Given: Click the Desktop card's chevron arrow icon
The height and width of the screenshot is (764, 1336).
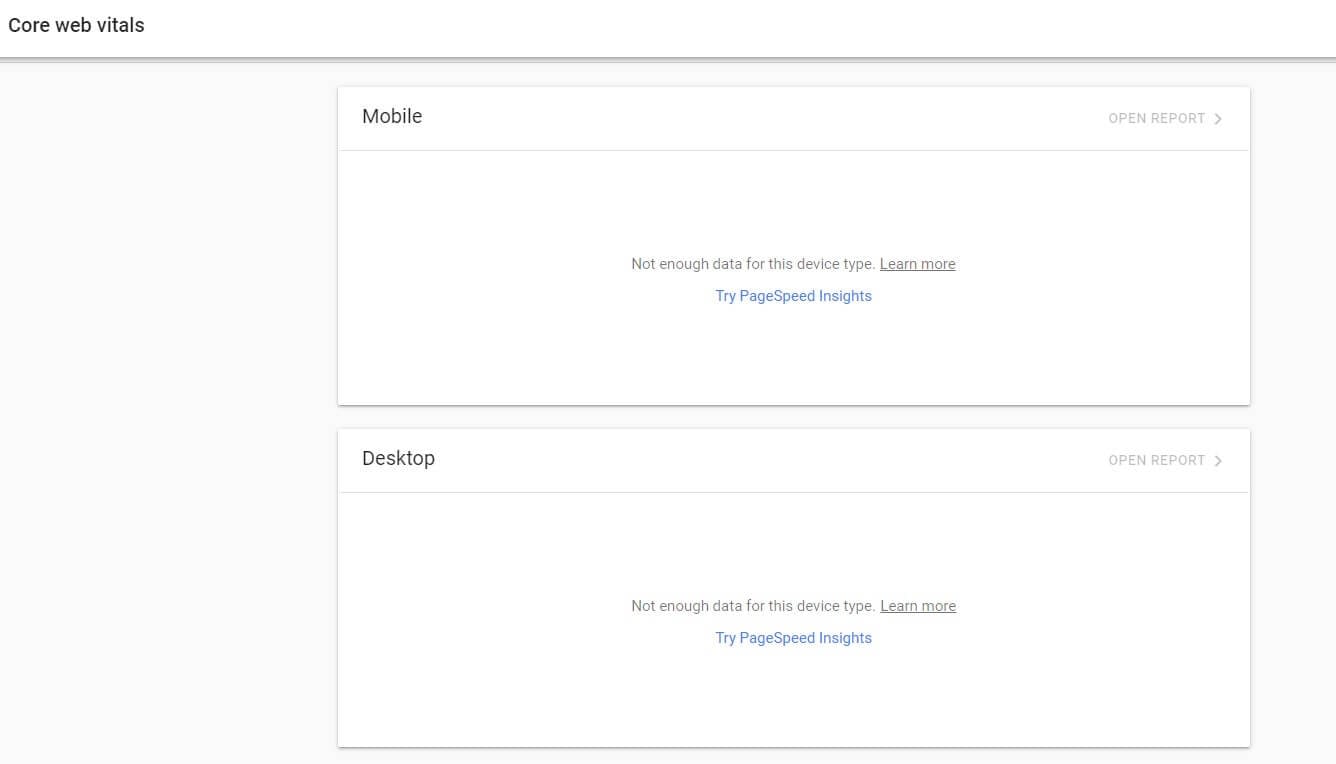Looking at the screenshot, I should click(x=1218, y=460).
